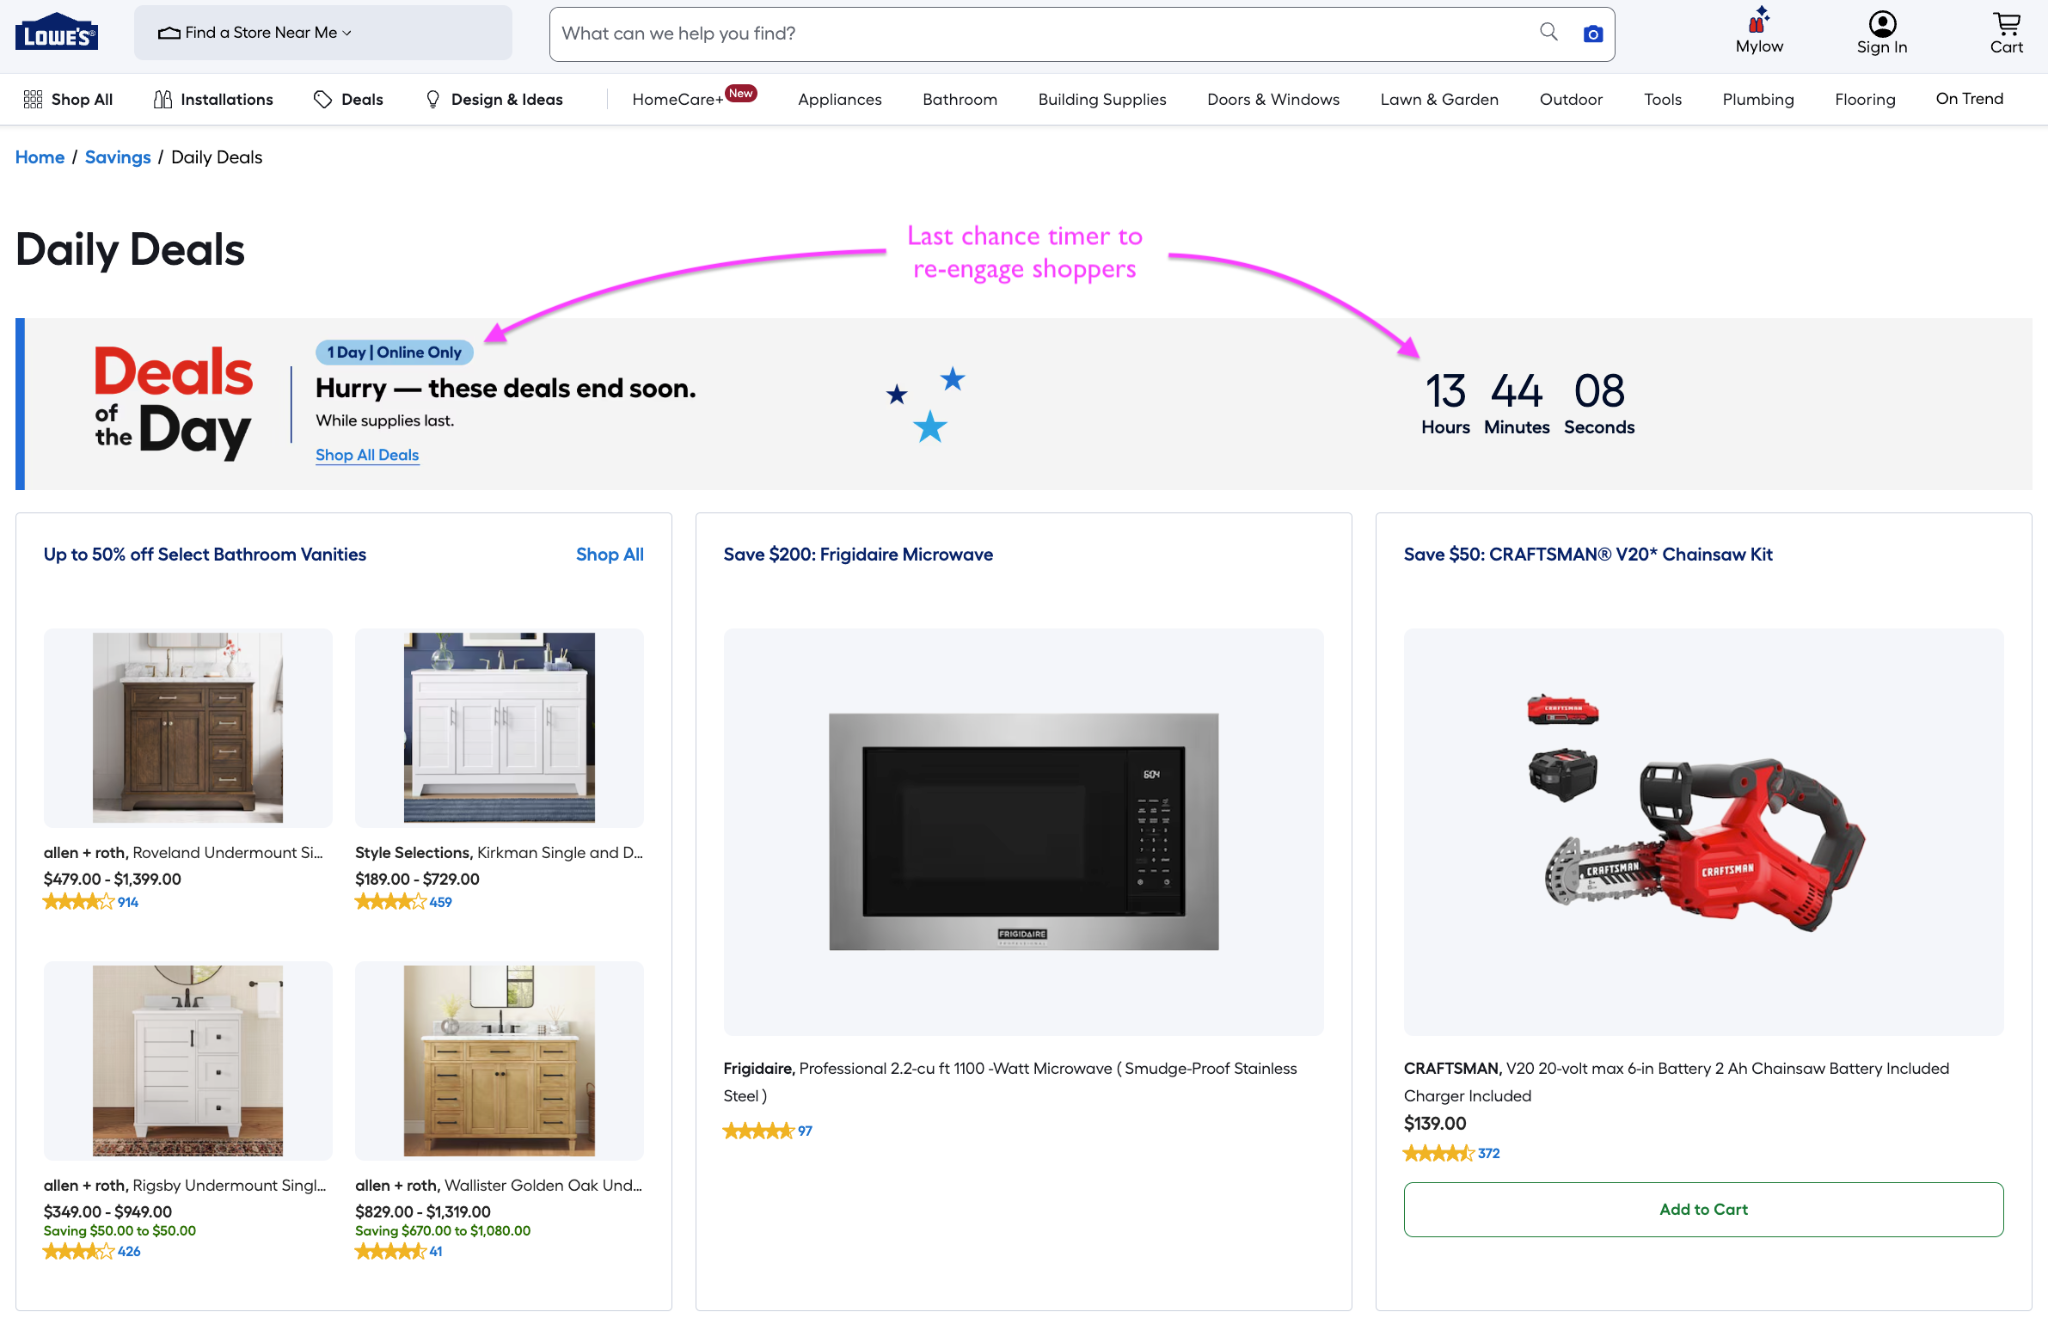Screen dimensions: 2048x1319
Task: Click the 372 reviews star rating
Action: click(1452, 1153)
